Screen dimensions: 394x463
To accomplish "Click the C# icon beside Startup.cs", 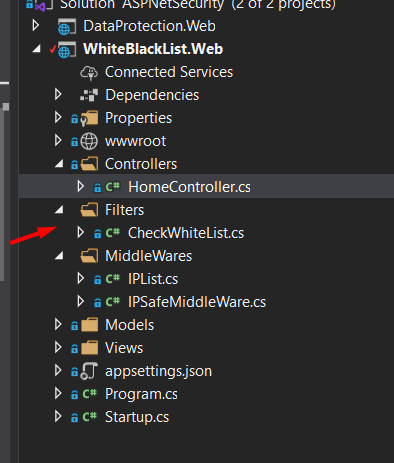I will coord(89,417).
